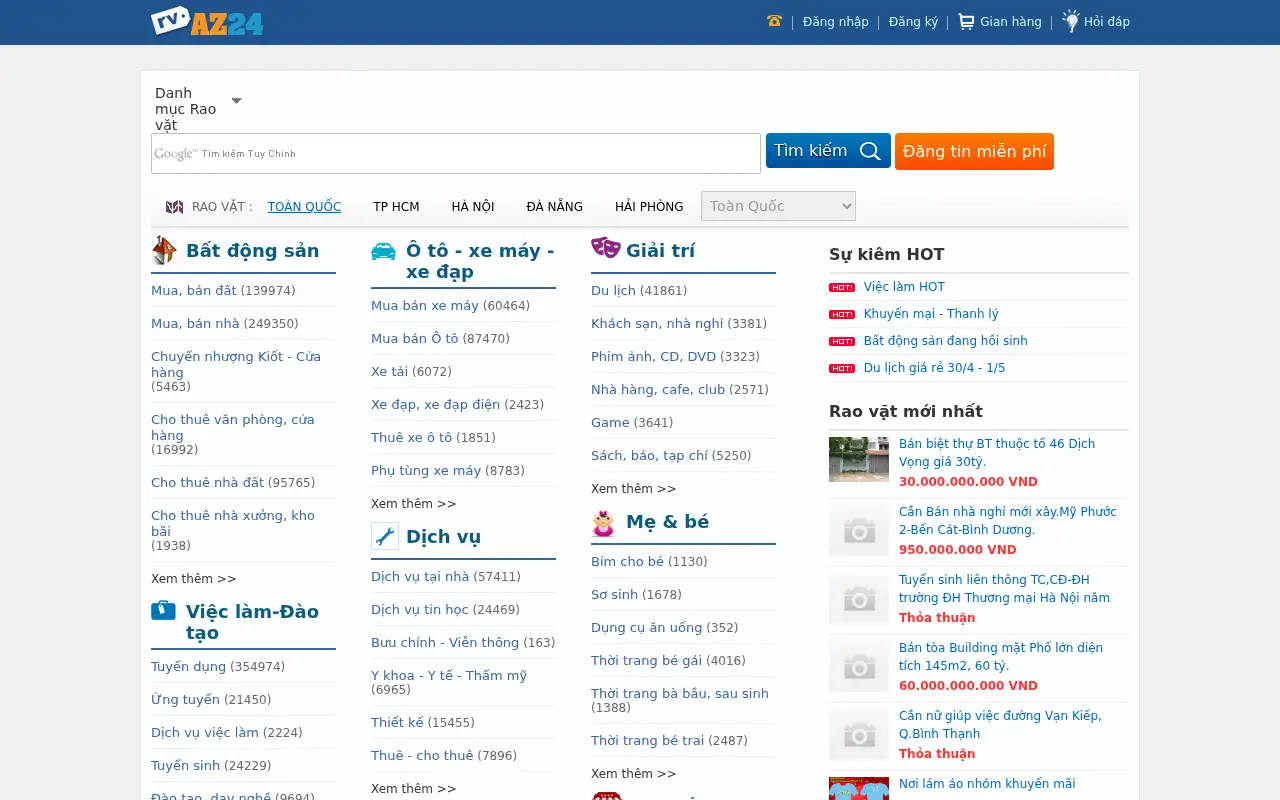Open the Tuyển dụng job category

[x=188, y=667]
